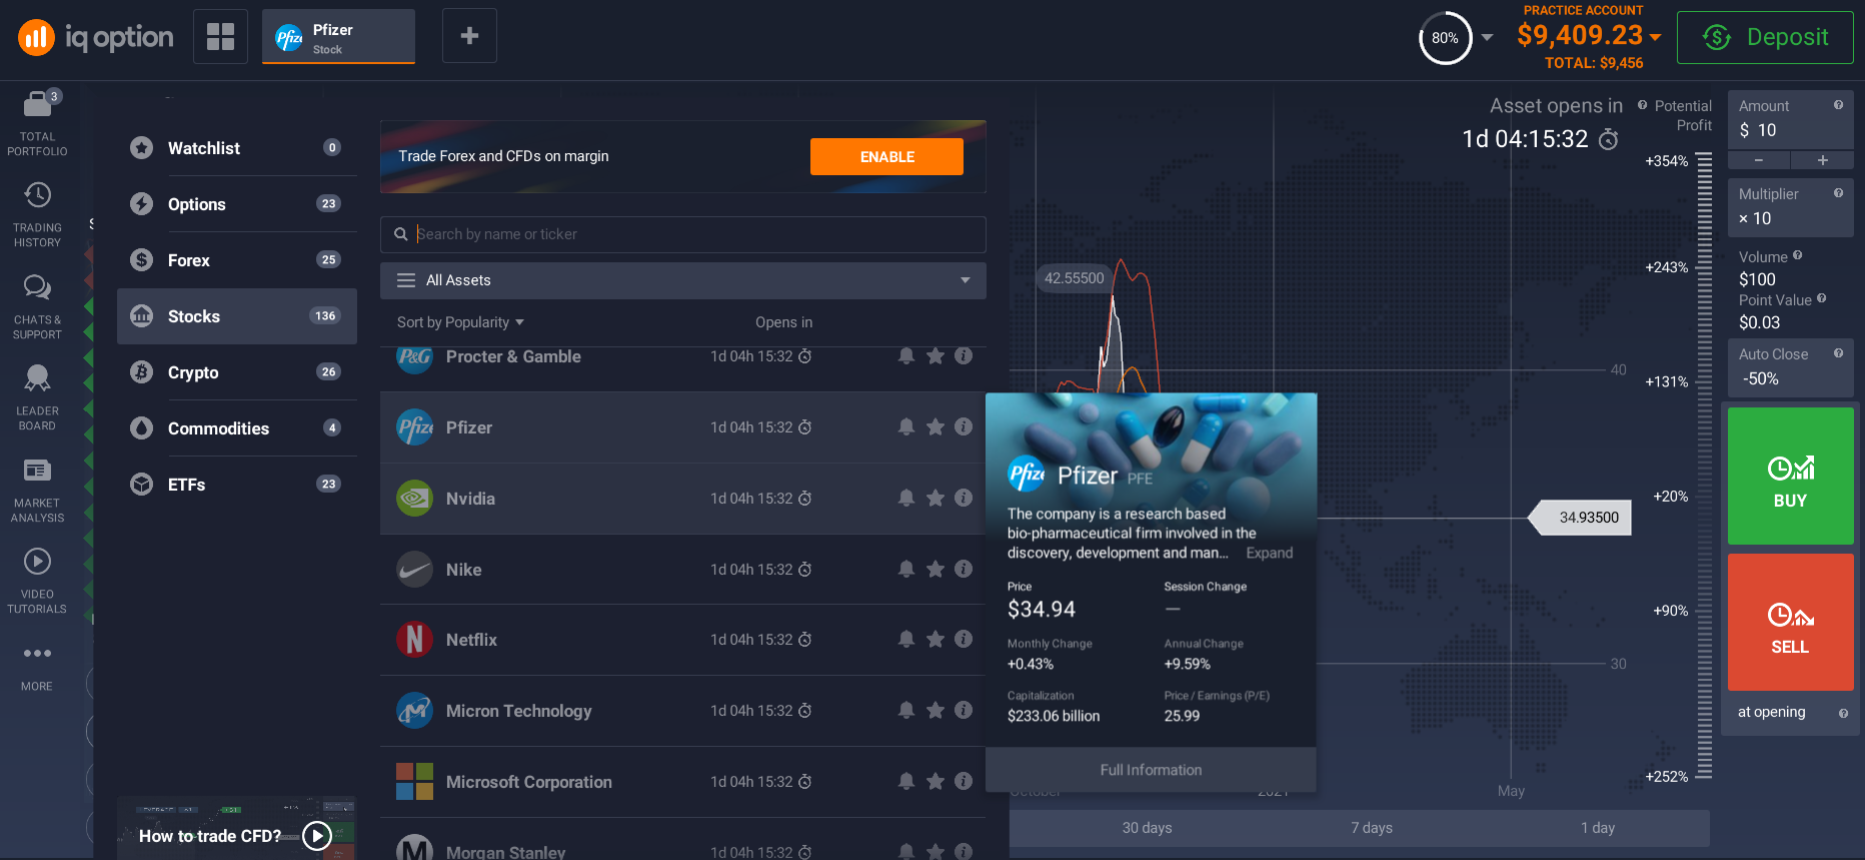1865x860 pixels.
Task: Click the Deposit button
Action: (x=1764, y=37)
